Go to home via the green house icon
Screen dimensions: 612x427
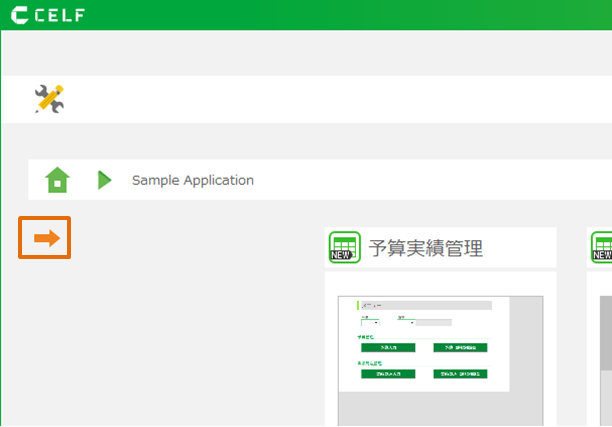tap(58, 180)
